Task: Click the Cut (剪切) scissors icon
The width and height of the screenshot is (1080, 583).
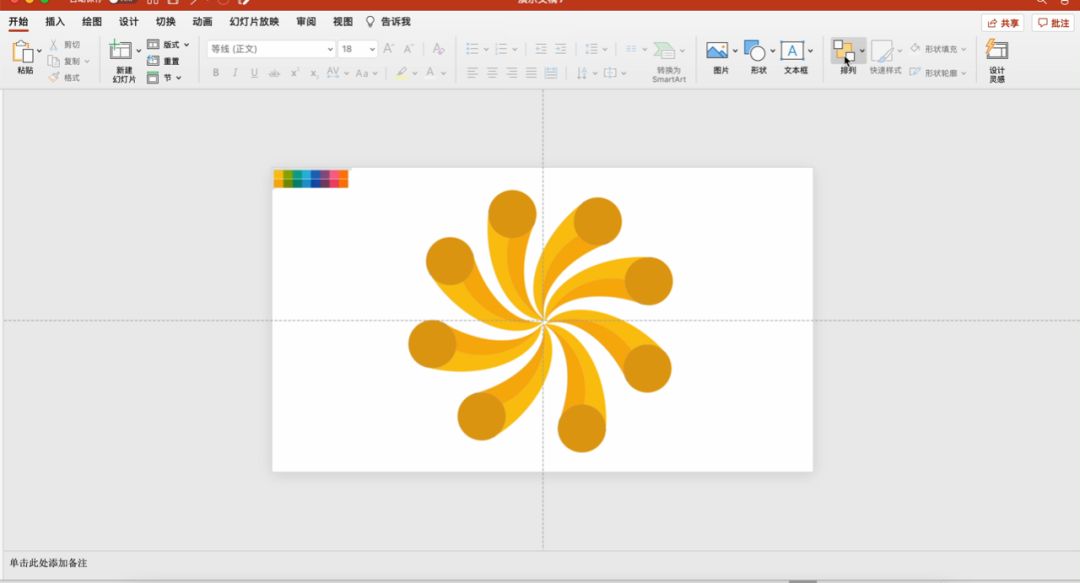Action: 54,45
